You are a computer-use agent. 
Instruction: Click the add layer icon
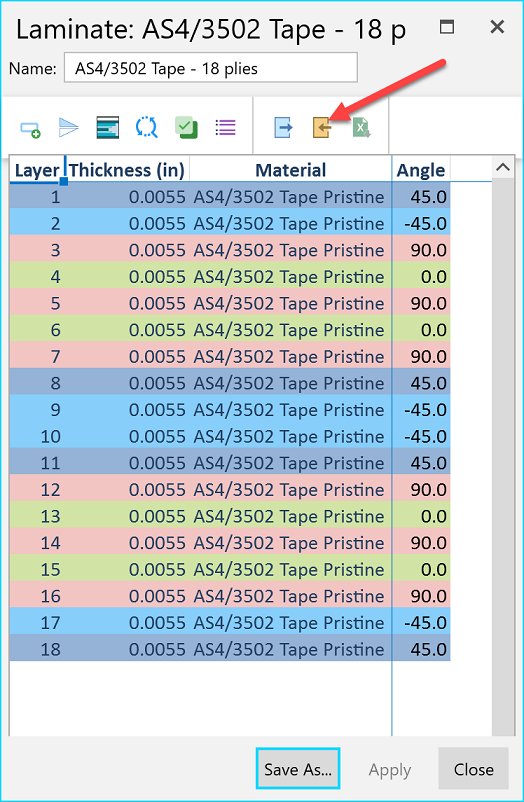click(30, 129)
